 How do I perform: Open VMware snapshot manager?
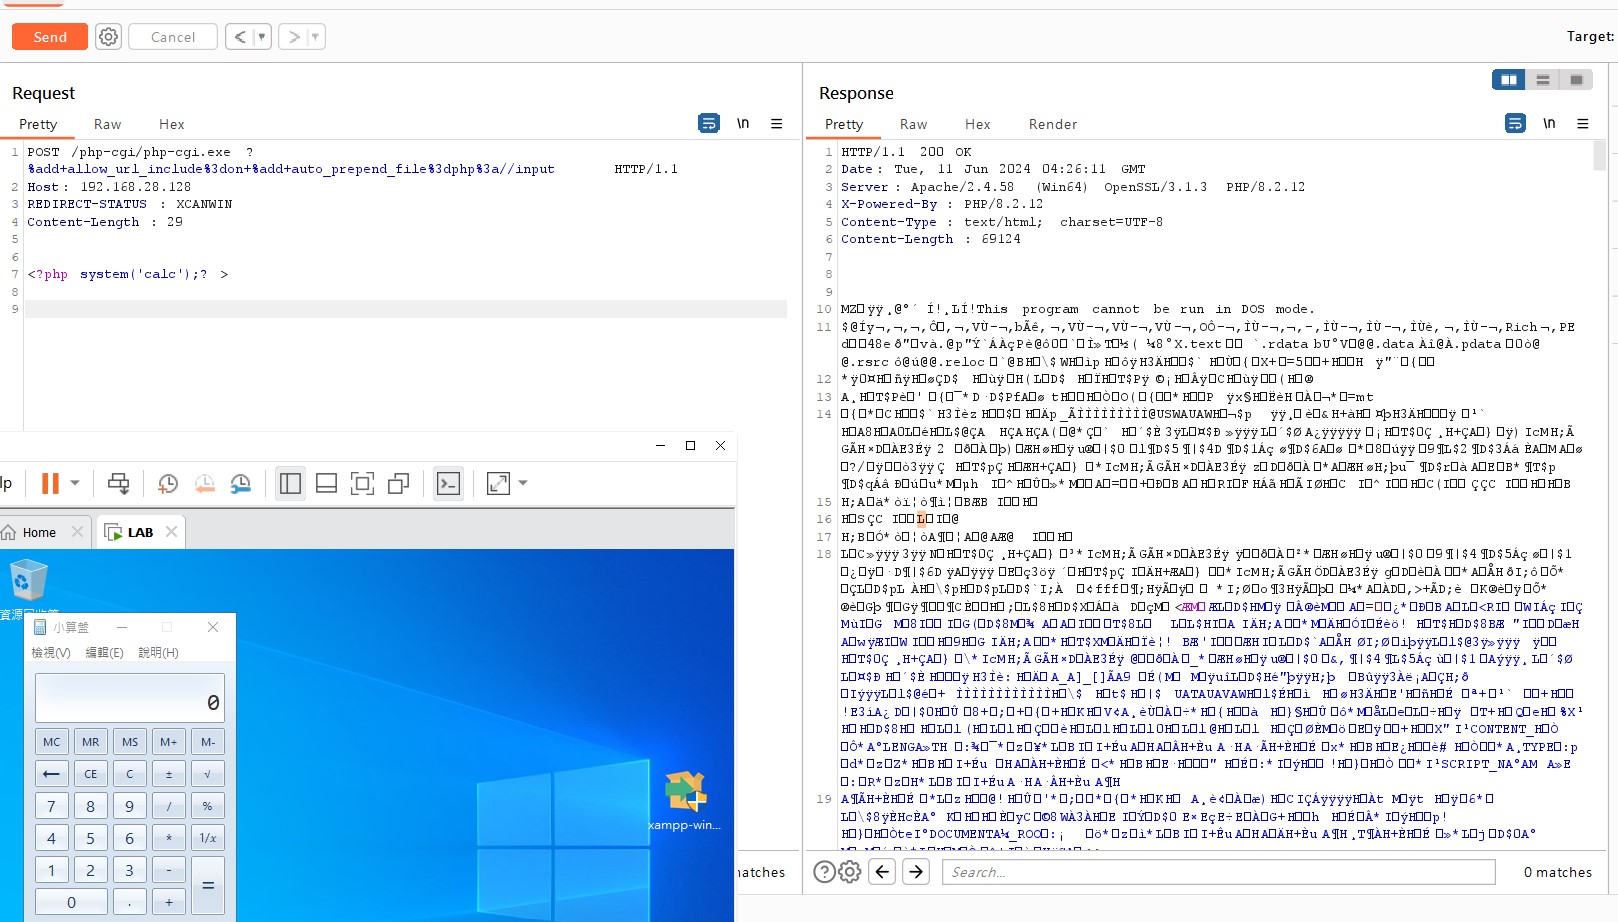(x=241, y=484)
